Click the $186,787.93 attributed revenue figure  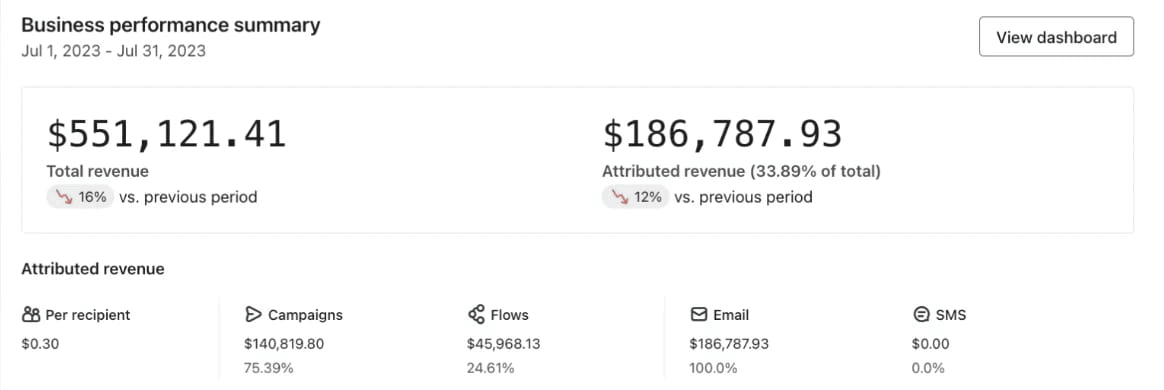click(722, 135)
